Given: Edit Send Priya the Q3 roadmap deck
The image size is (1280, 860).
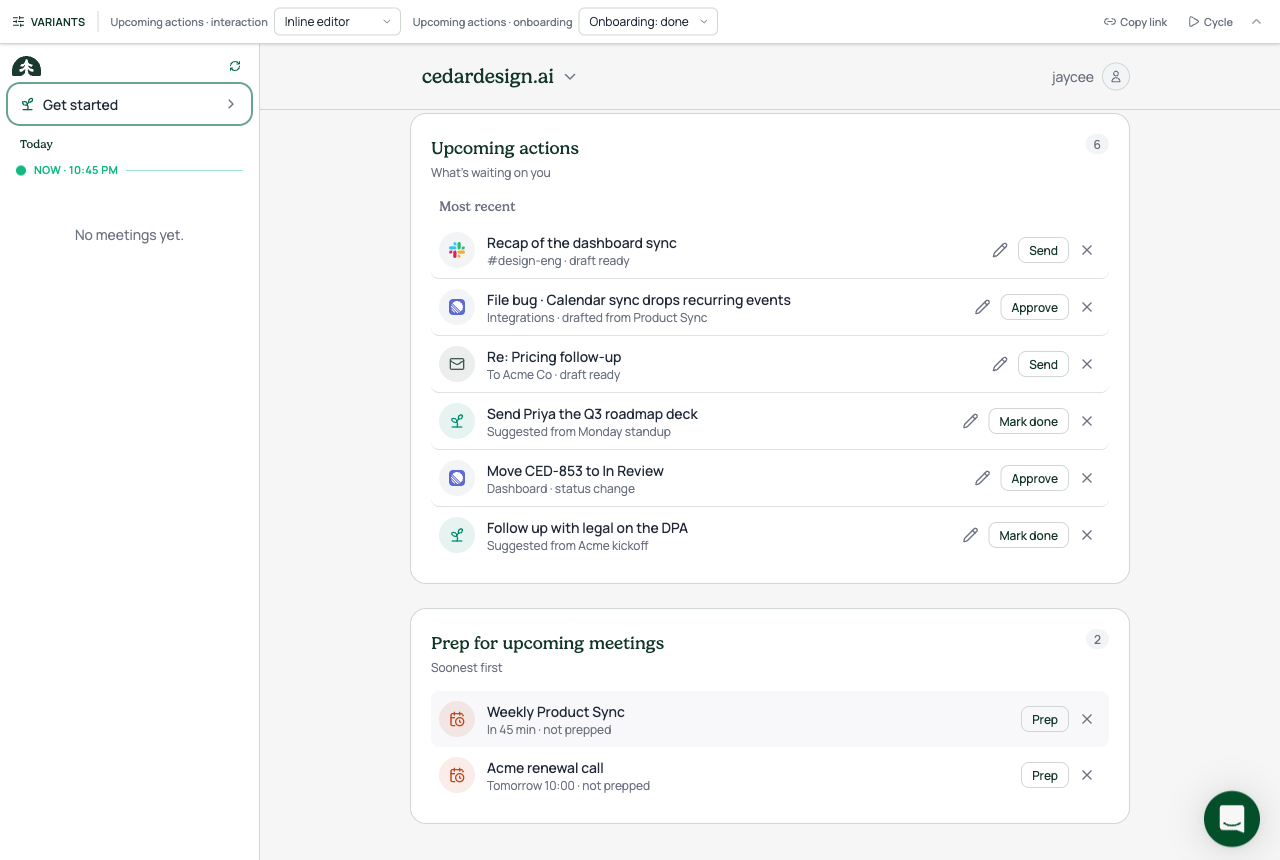Looking at the screenshot, I should tap(970, 421).
